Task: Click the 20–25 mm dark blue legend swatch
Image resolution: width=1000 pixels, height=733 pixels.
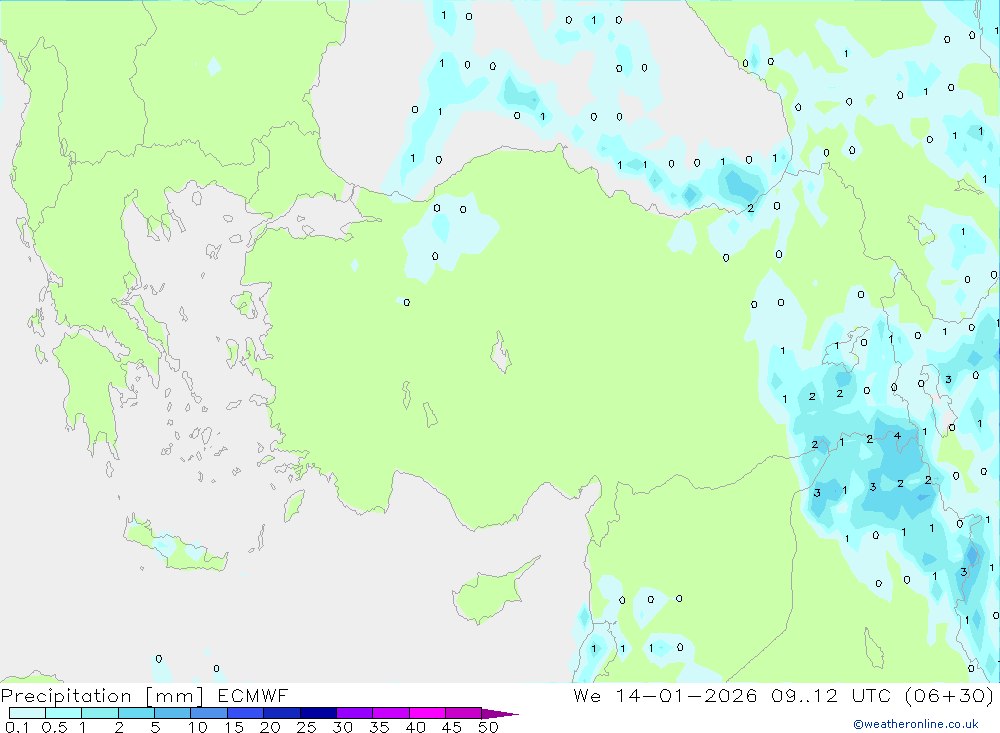Action: point(281,713)
